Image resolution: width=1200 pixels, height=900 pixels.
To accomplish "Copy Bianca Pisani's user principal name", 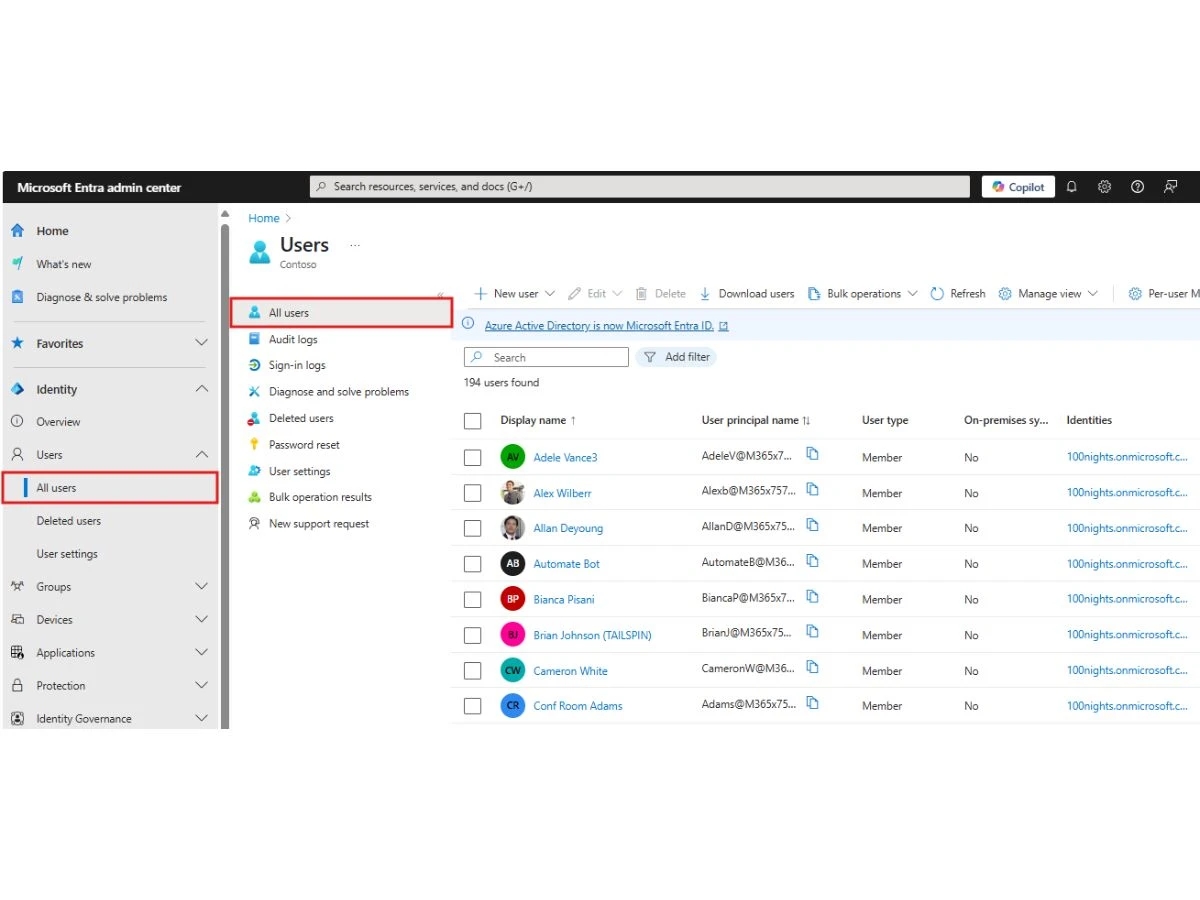I will click(x=813, y=597).
